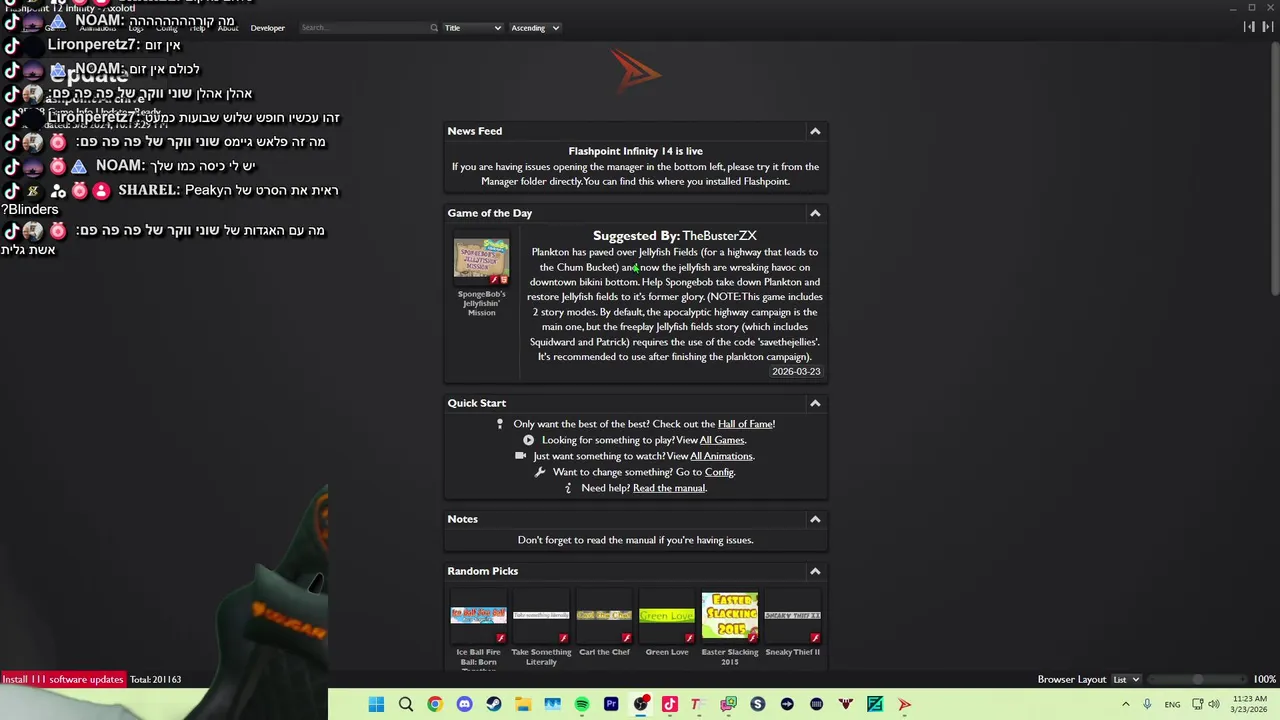Collapse the Notes section
This screenshot has width=1280, height=720.
815,519
